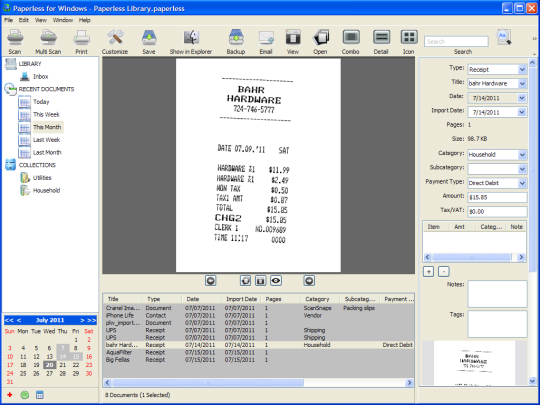Screen dimensions: 540x405
Task: Open the Inbox in Library
Action: (40, 76)
